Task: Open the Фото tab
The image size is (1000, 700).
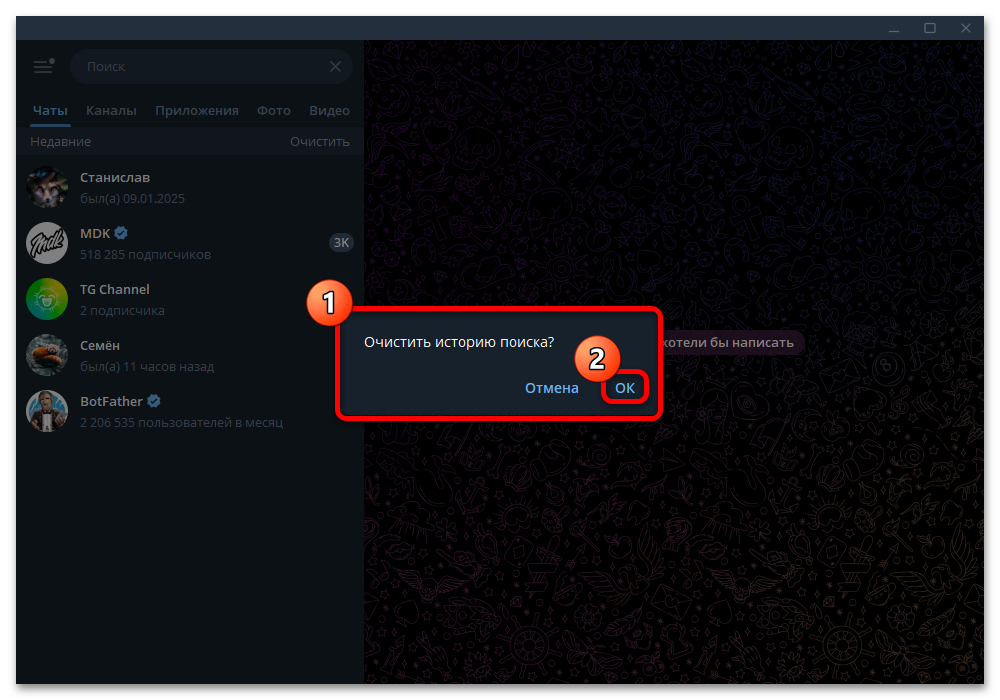Action: pyautogui.click(x=274, y=110)
